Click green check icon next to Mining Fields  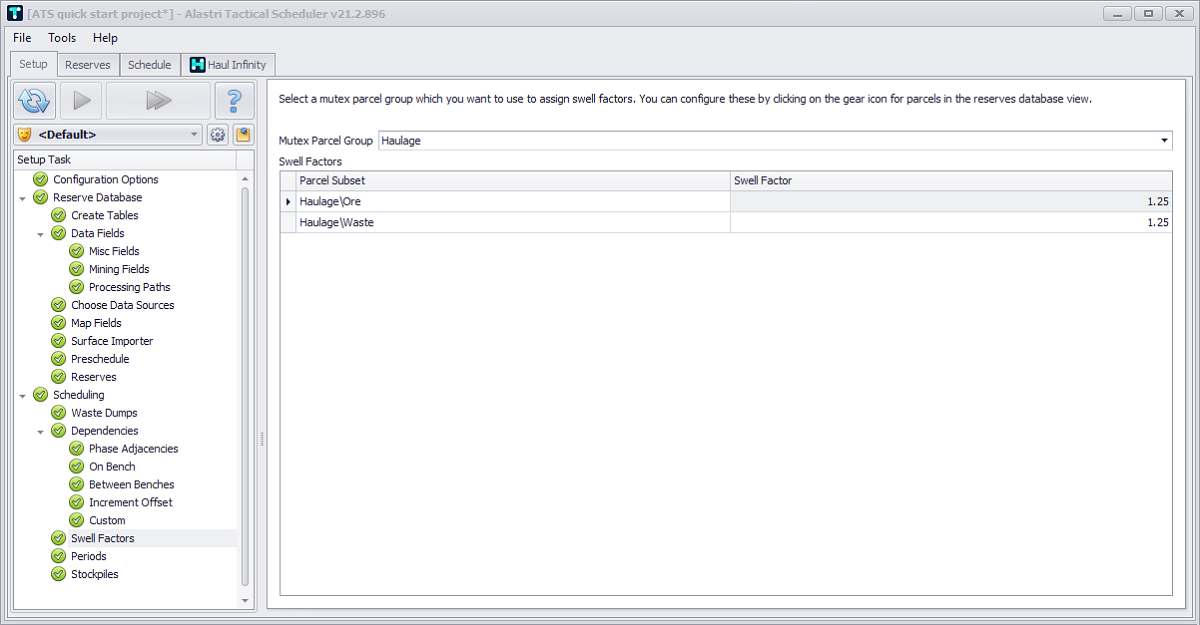pos(77,270)
